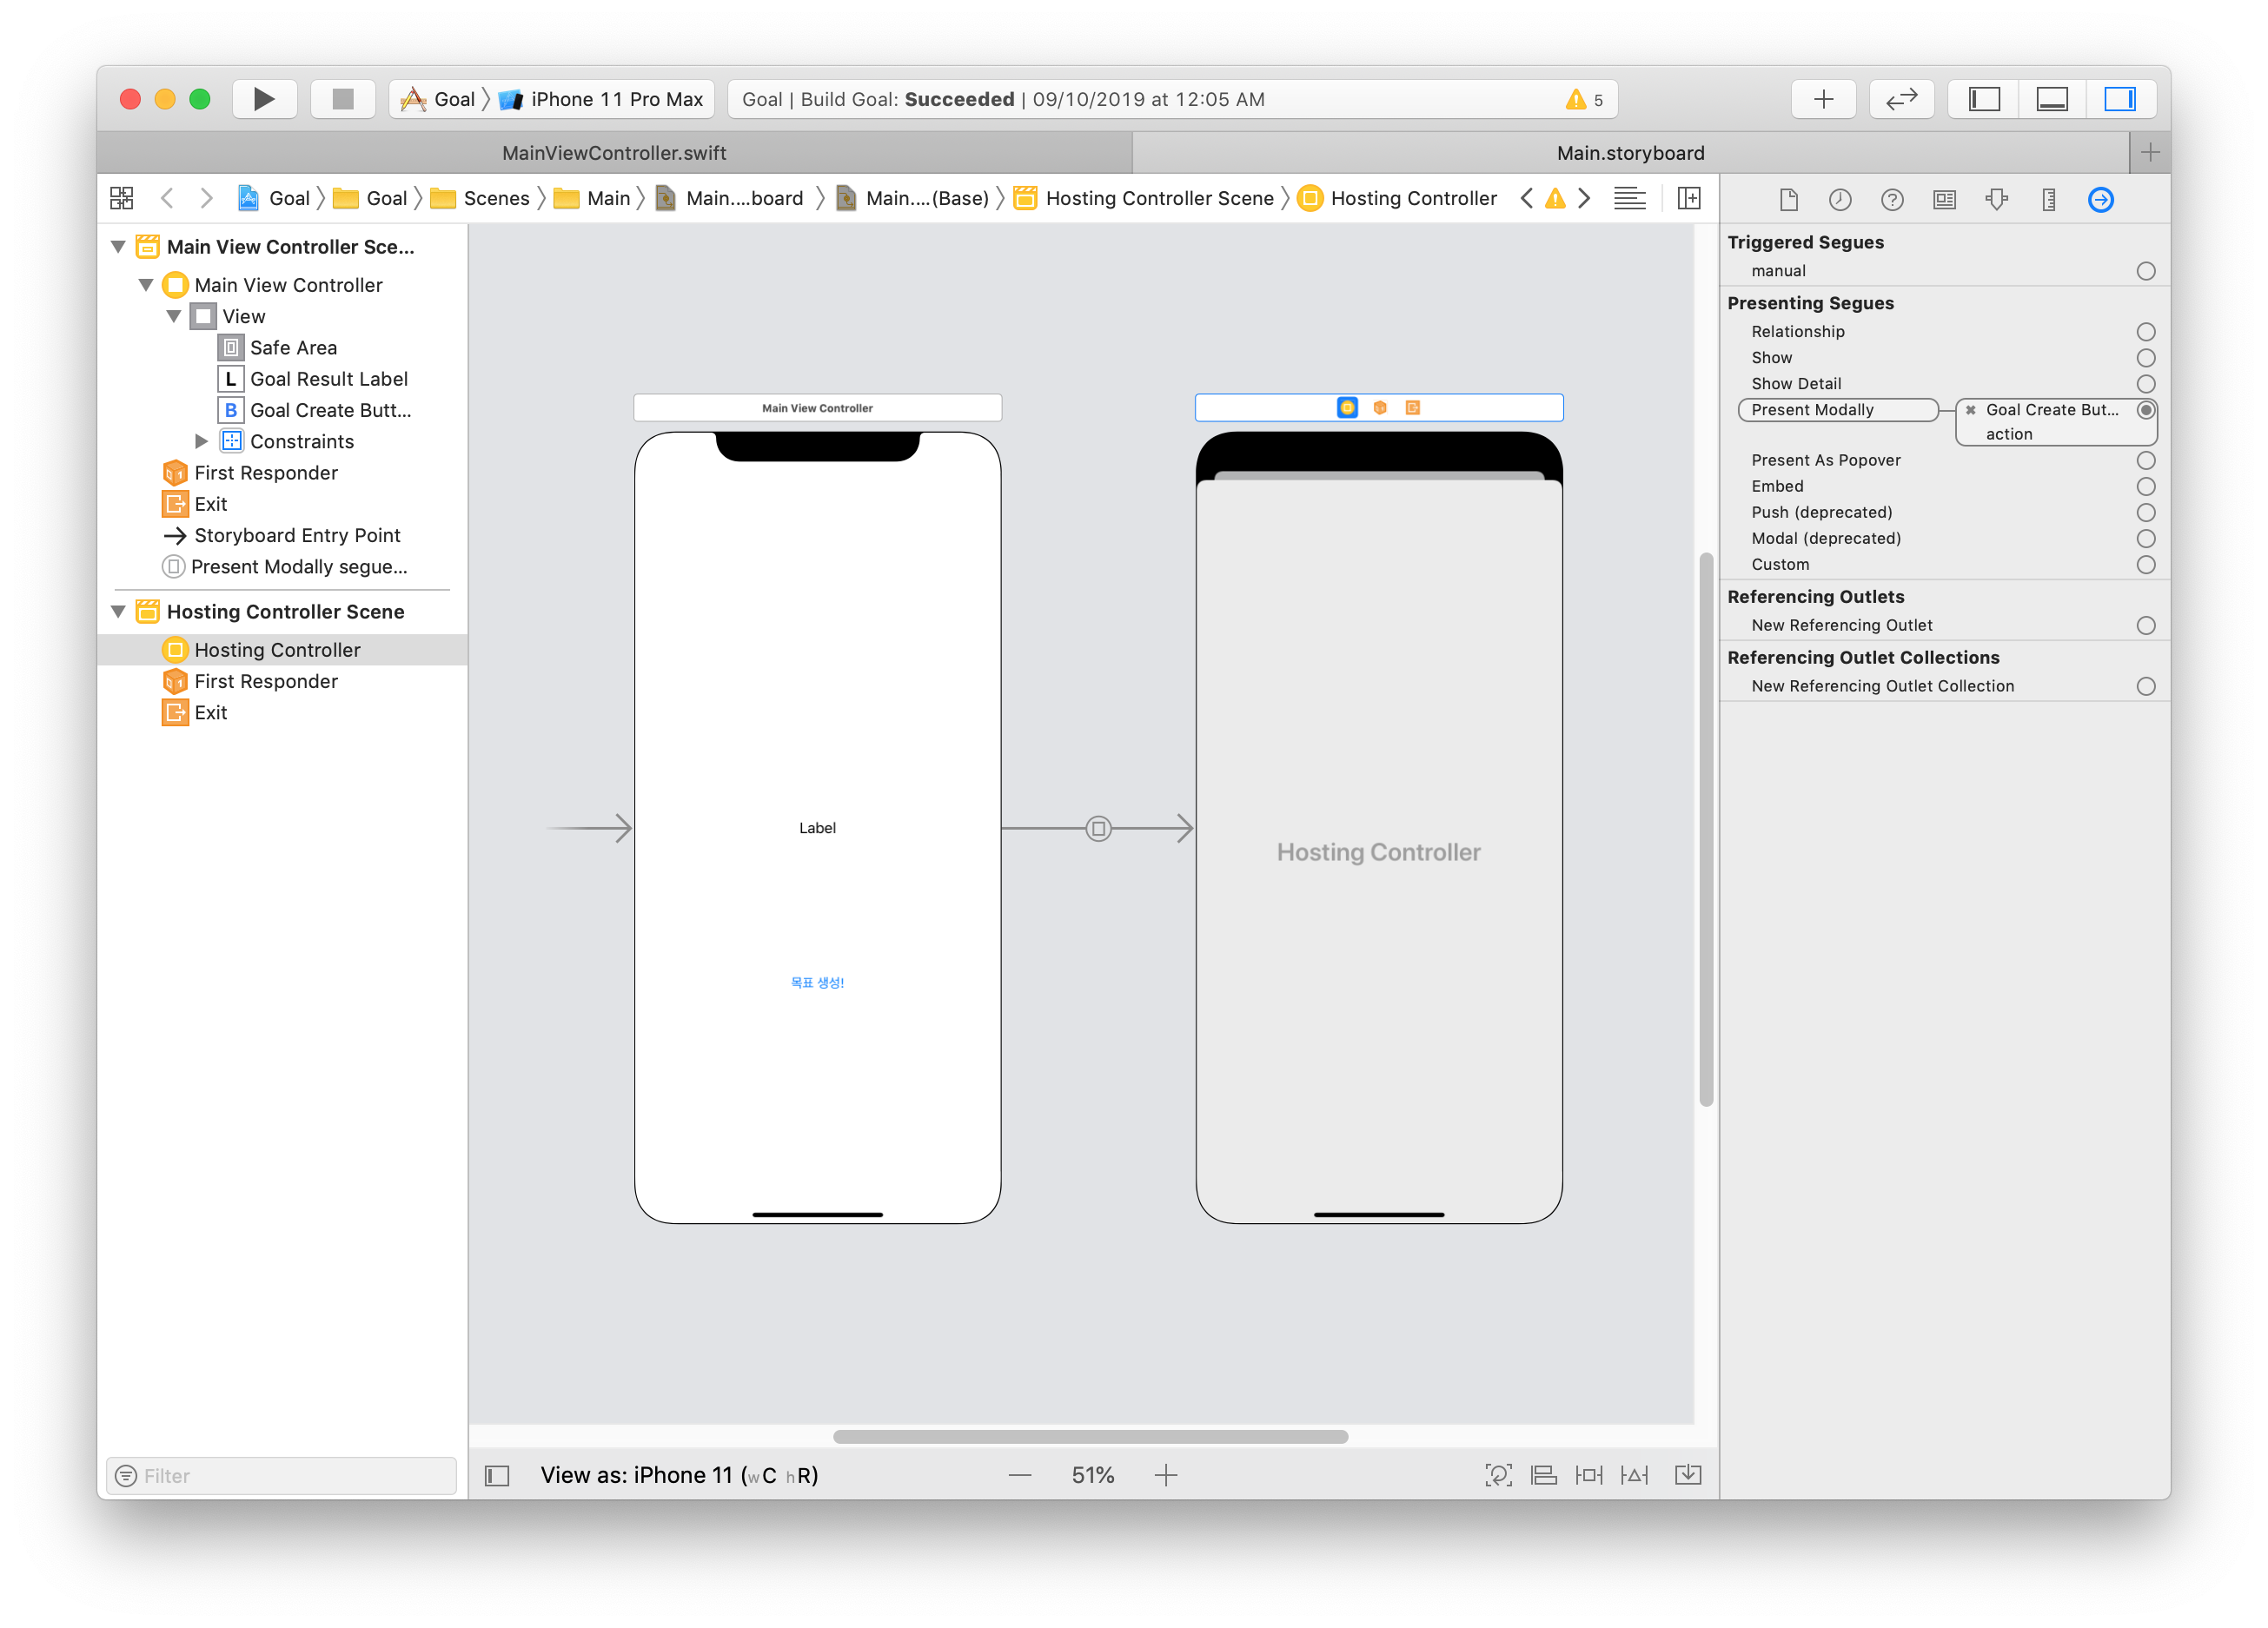Open the Identity inspector icon

pyautogui.click(x=1944, y=200)
